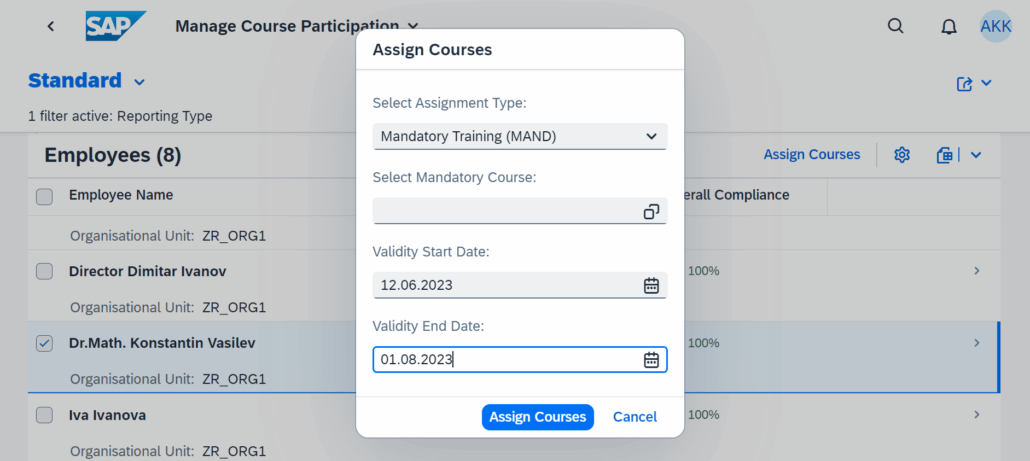
Task: Open the Manage Course Participation title menu
Action: pos(414,27)
